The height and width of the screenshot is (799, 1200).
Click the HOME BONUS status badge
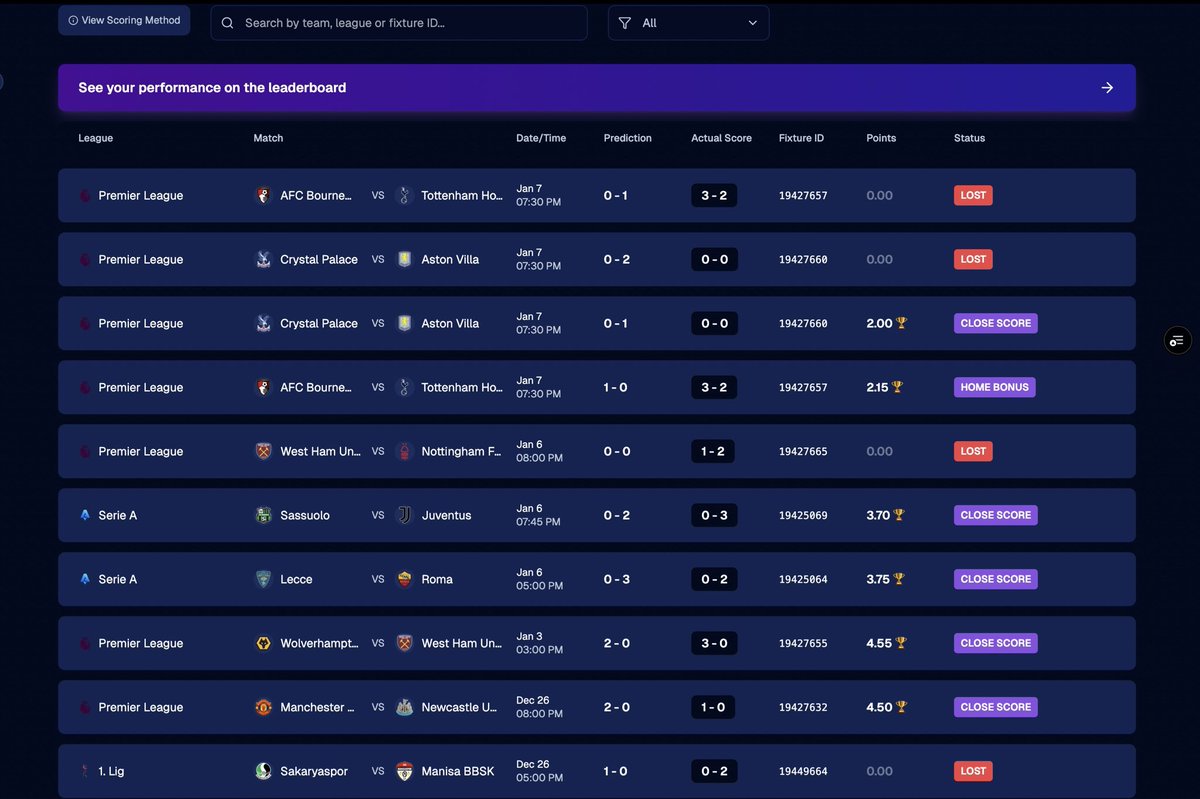(x=995, y=387)
